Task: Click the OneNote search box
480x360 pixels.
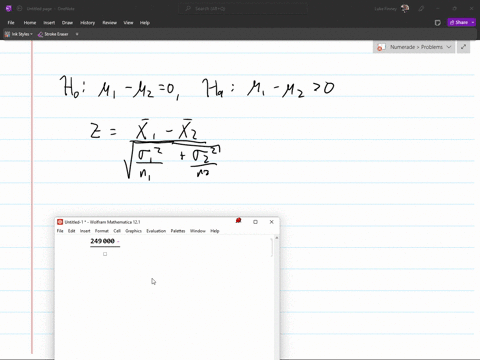Action: 242,9
